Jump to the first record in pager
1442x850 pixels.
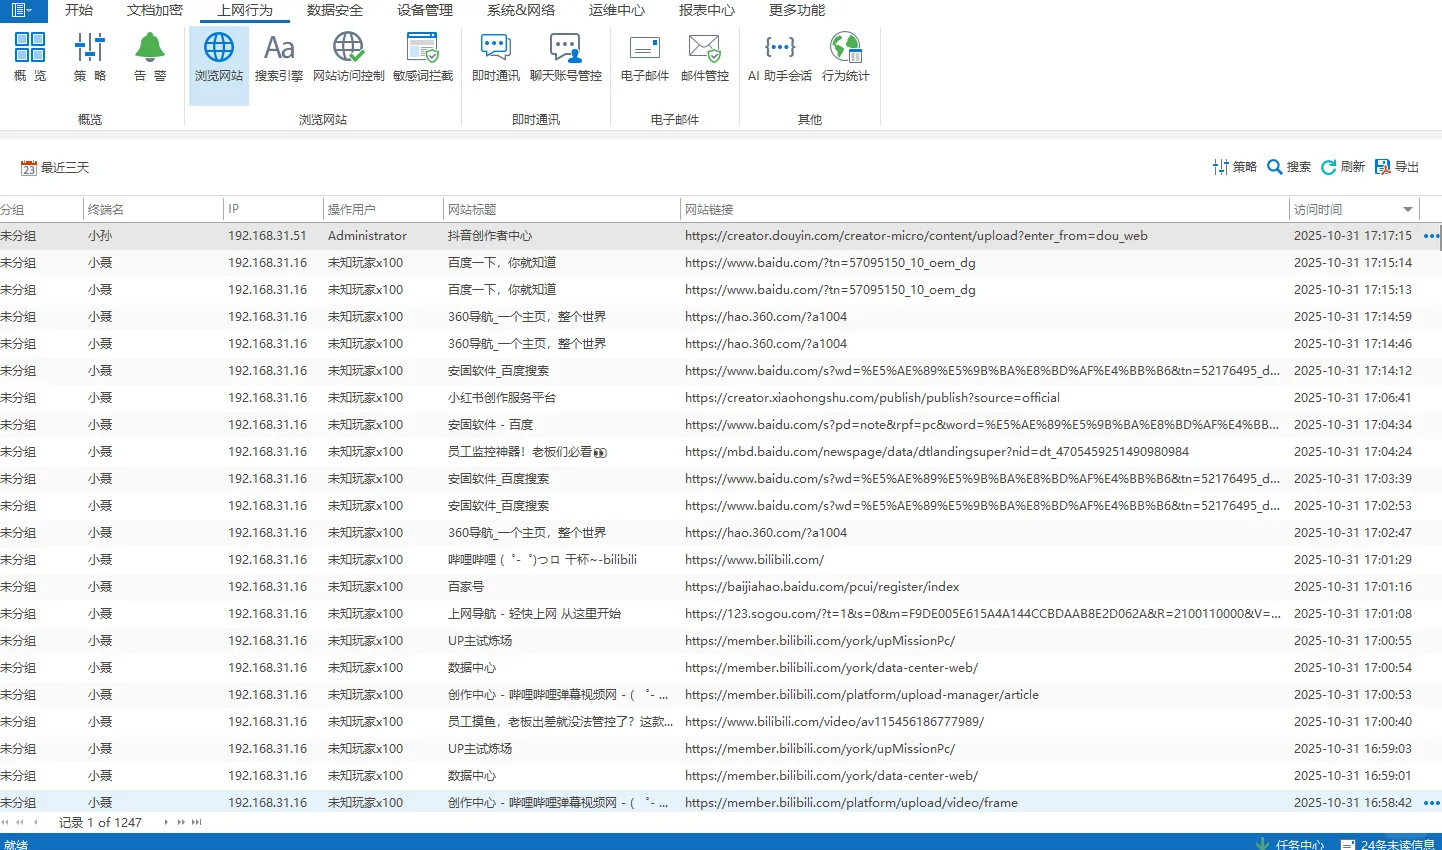click(x=5, y=822)
